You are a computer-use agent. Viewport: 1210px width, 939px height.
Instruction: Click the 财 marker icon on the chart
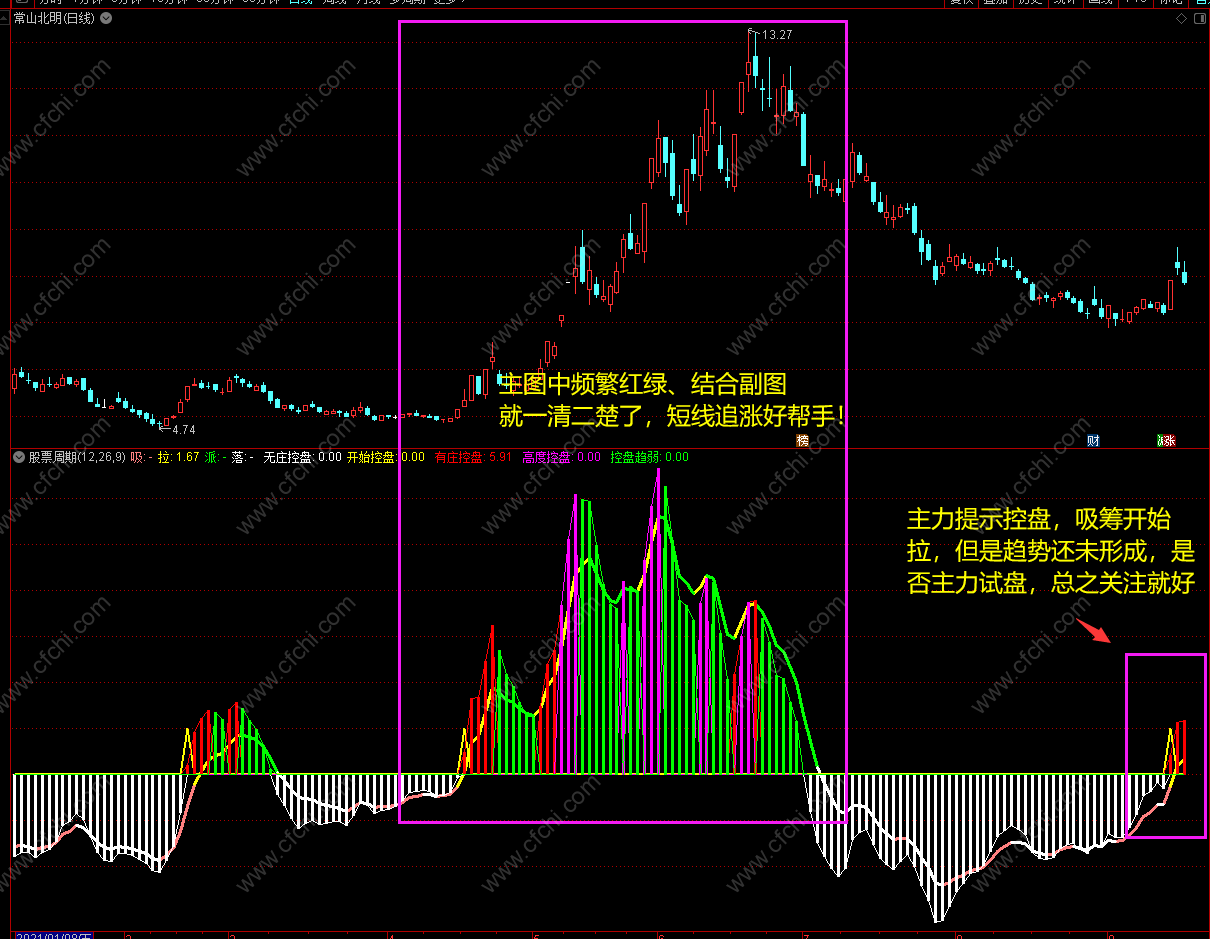1093,441
